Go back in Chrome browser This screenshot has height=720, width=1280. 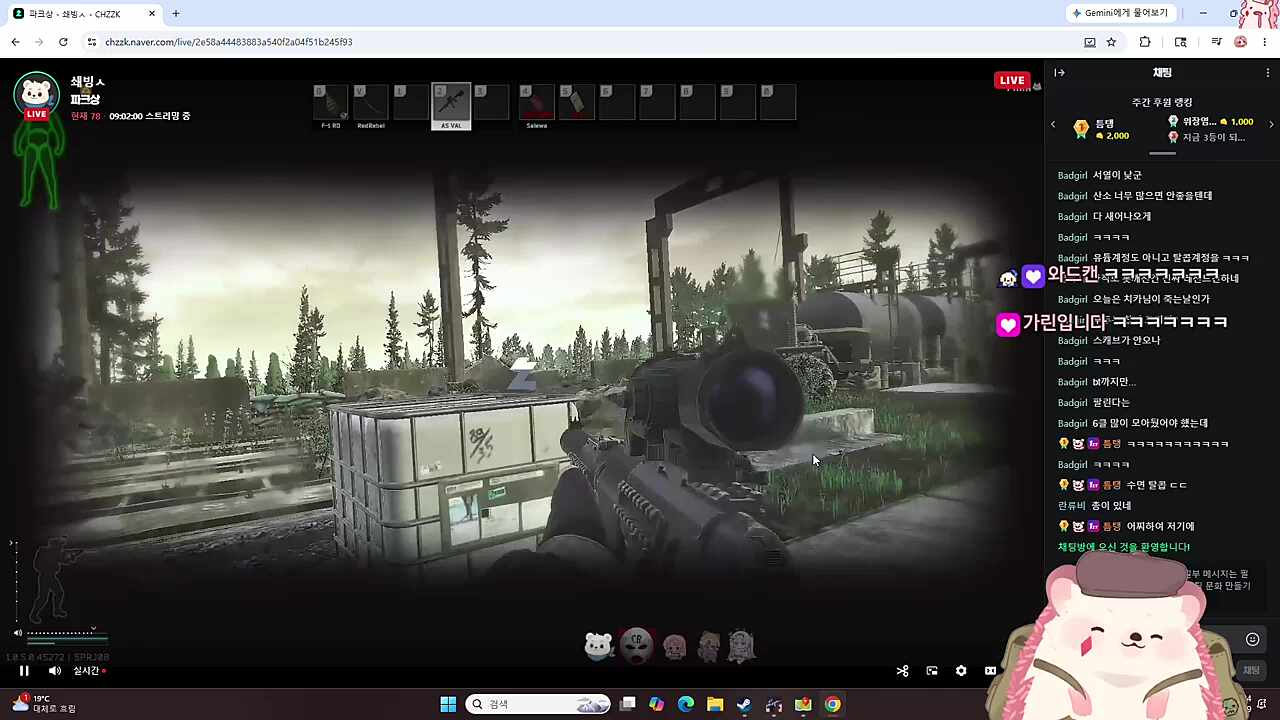click(x=15, y=42)
